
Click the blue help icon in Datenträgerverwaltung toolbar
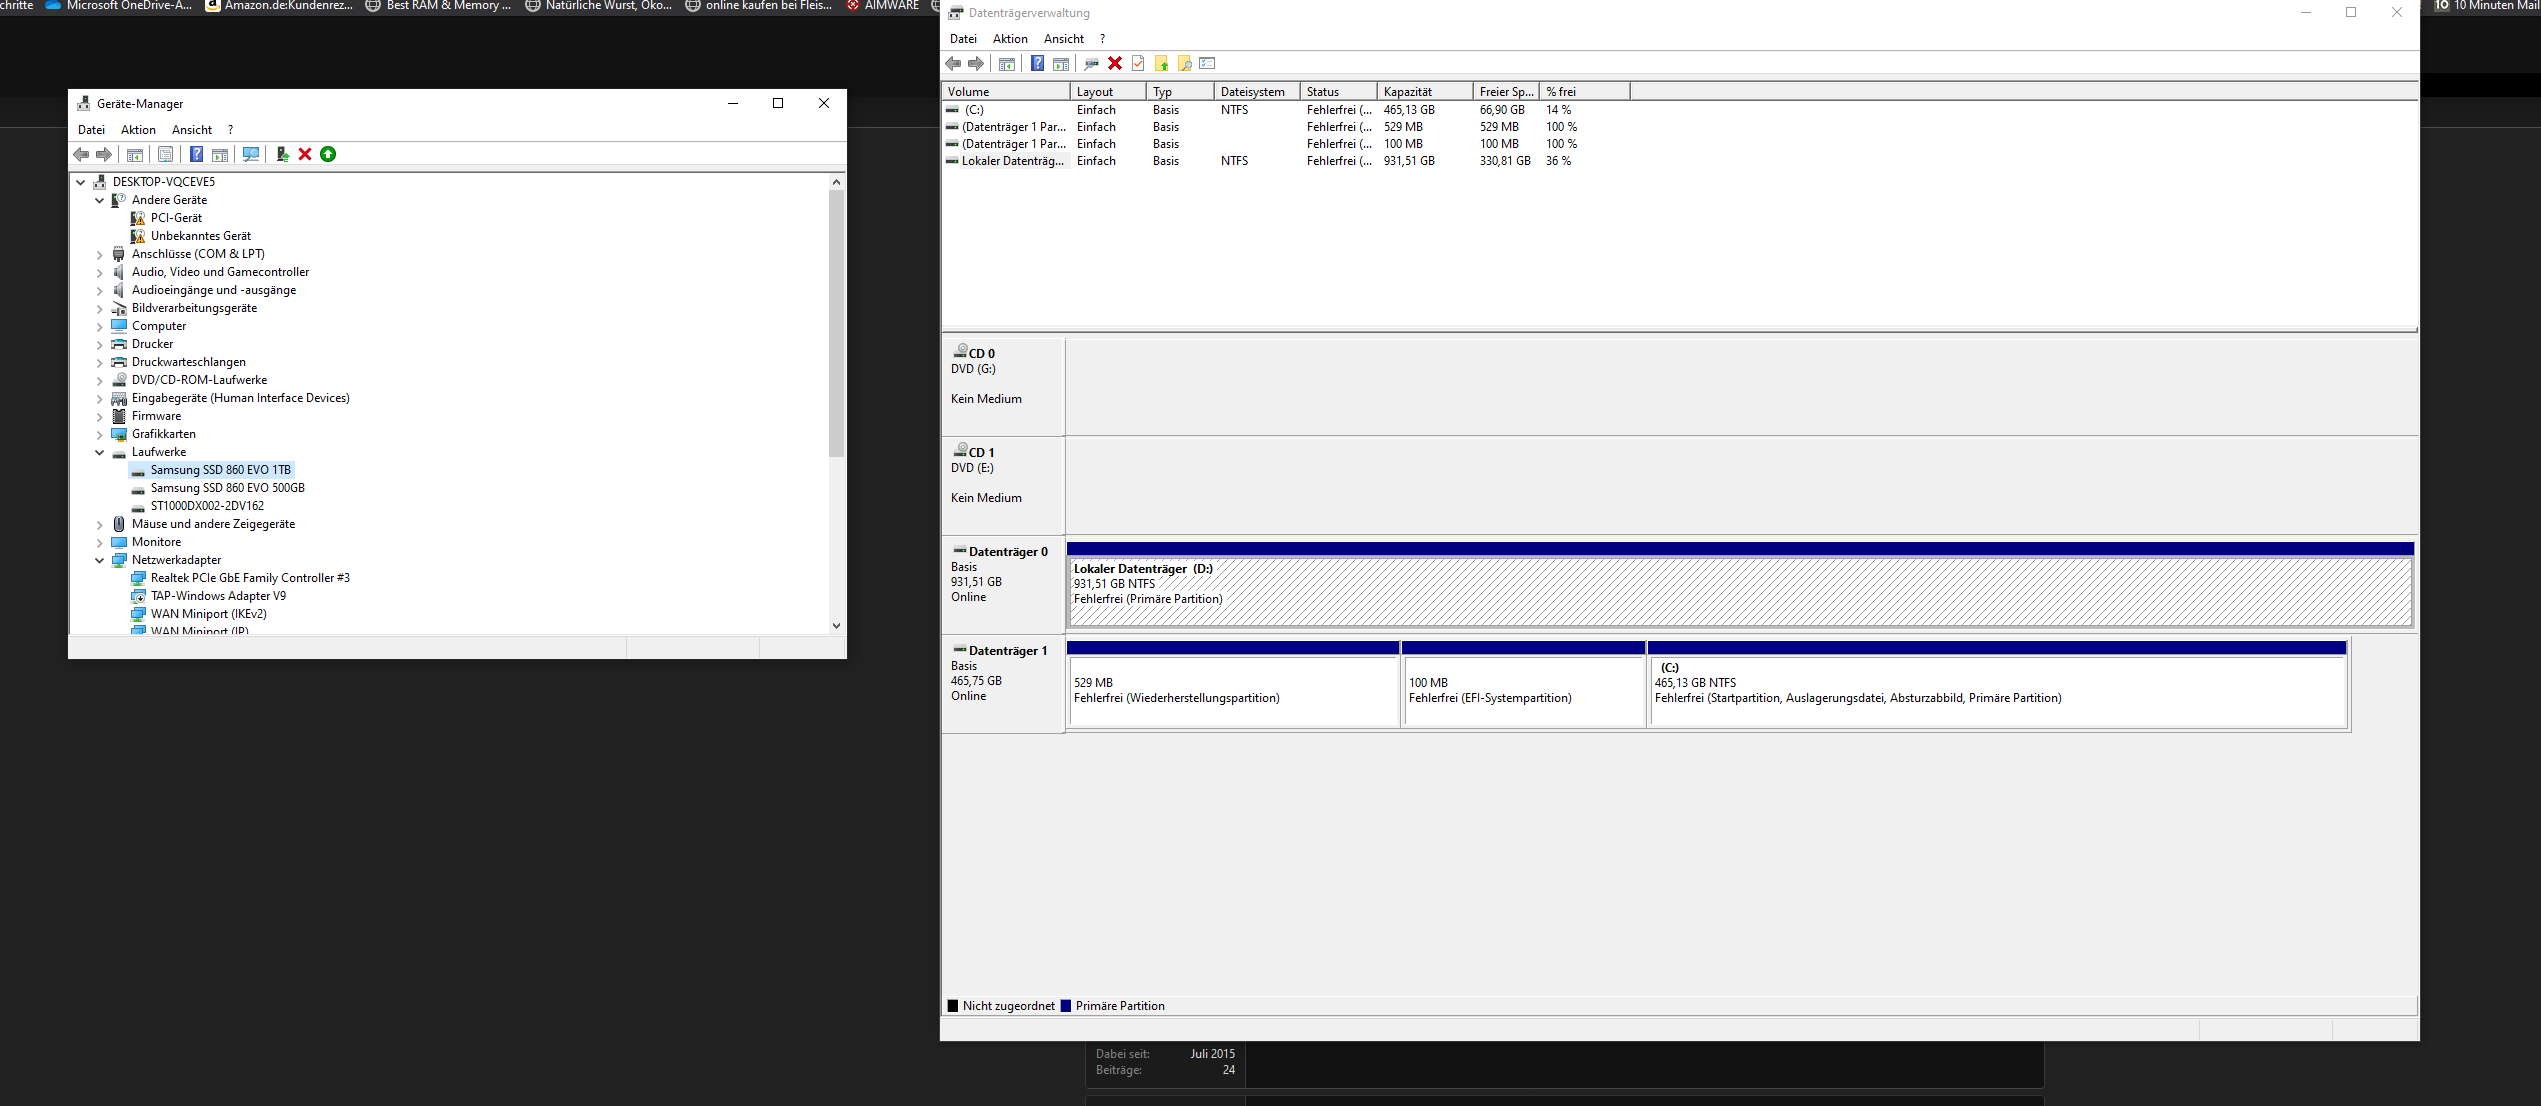[1037, 64]
